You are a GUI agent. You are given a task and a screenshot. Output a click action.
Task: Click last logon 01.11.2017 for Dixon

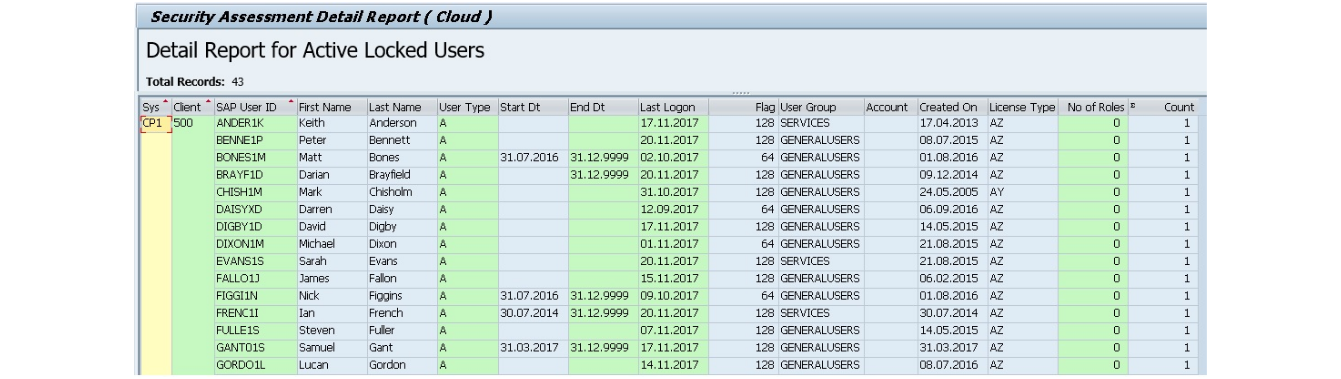point(673,243)
